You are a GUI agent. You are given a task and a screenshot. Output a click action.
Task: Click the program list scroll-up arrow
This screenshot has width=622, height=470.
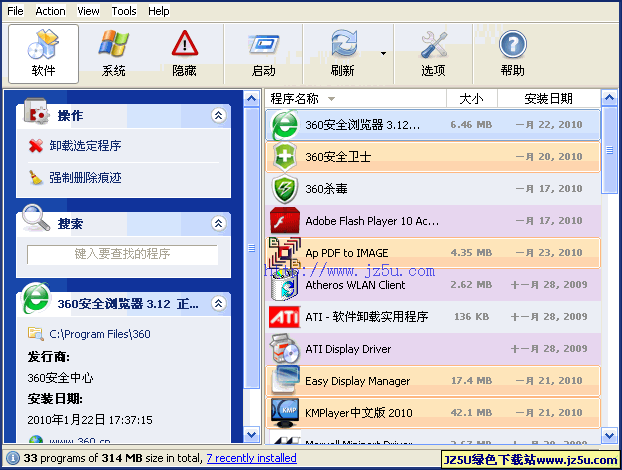(x=610, y=98)
